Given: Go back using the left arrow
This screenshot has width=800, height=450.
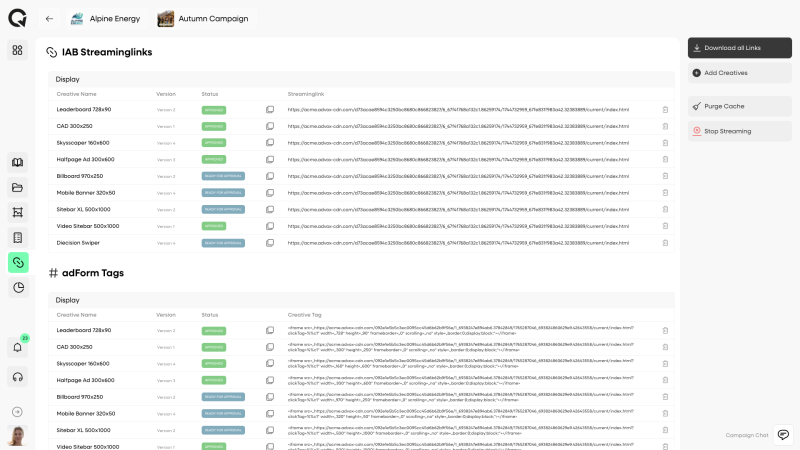Looking at the screenshot, I should click(x=49, y=19).
